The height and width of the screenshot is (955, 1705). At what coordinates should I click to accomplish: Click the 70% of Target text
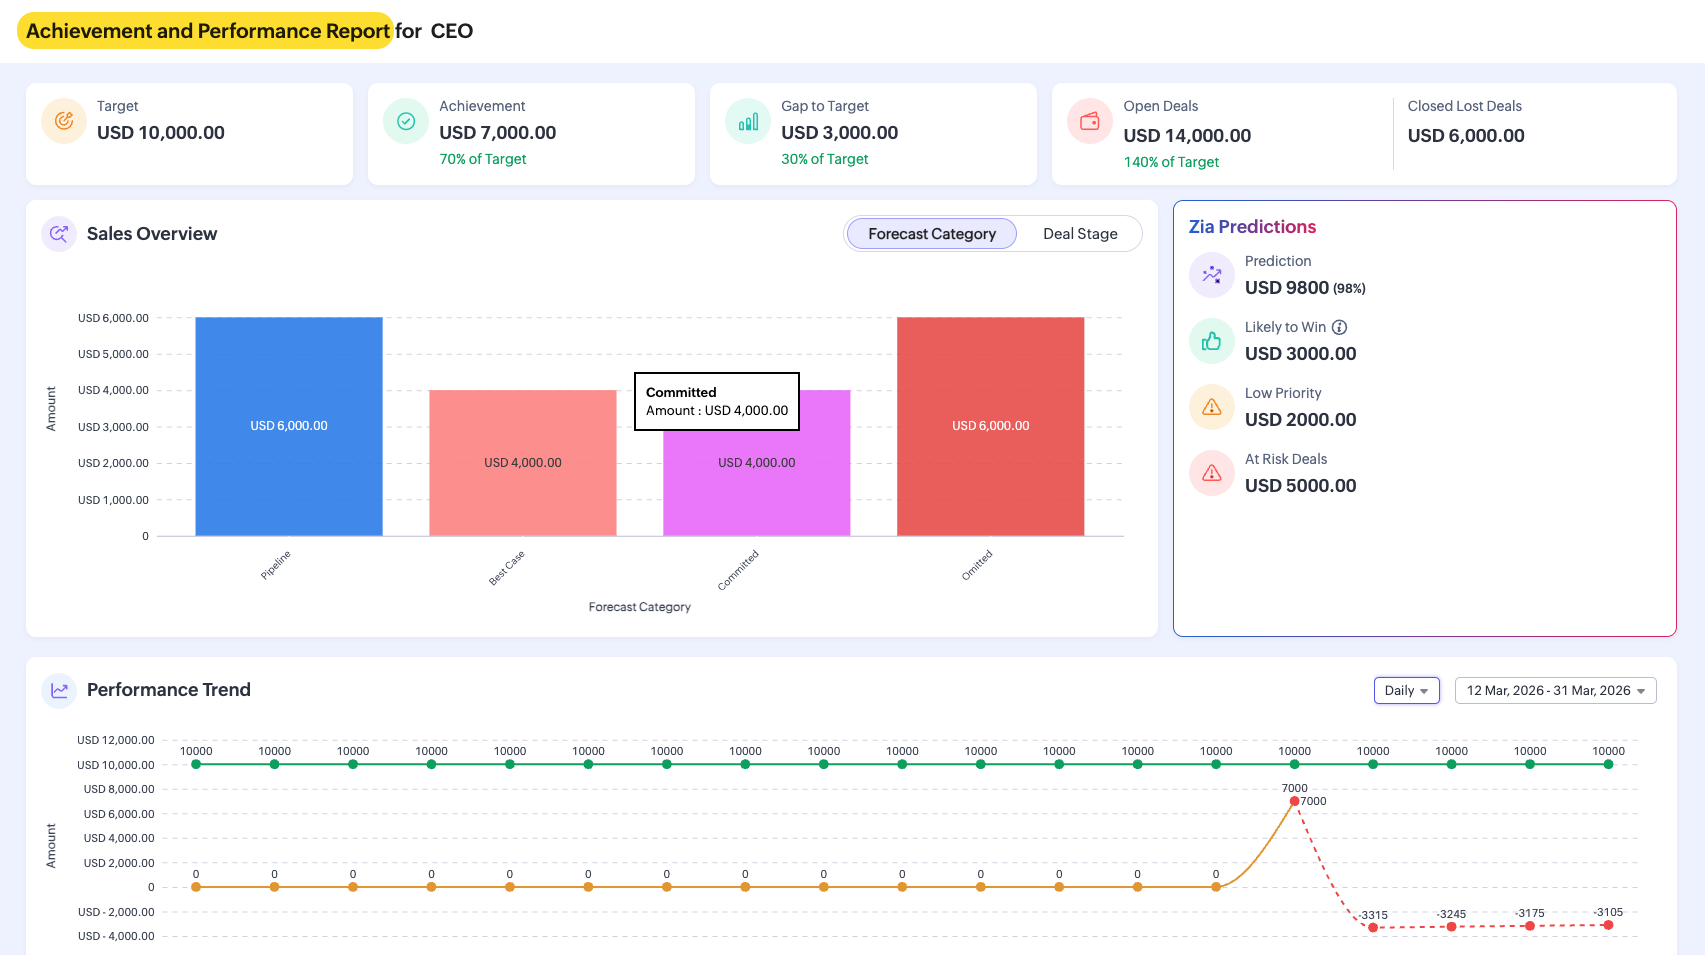(x=483, y=159)
